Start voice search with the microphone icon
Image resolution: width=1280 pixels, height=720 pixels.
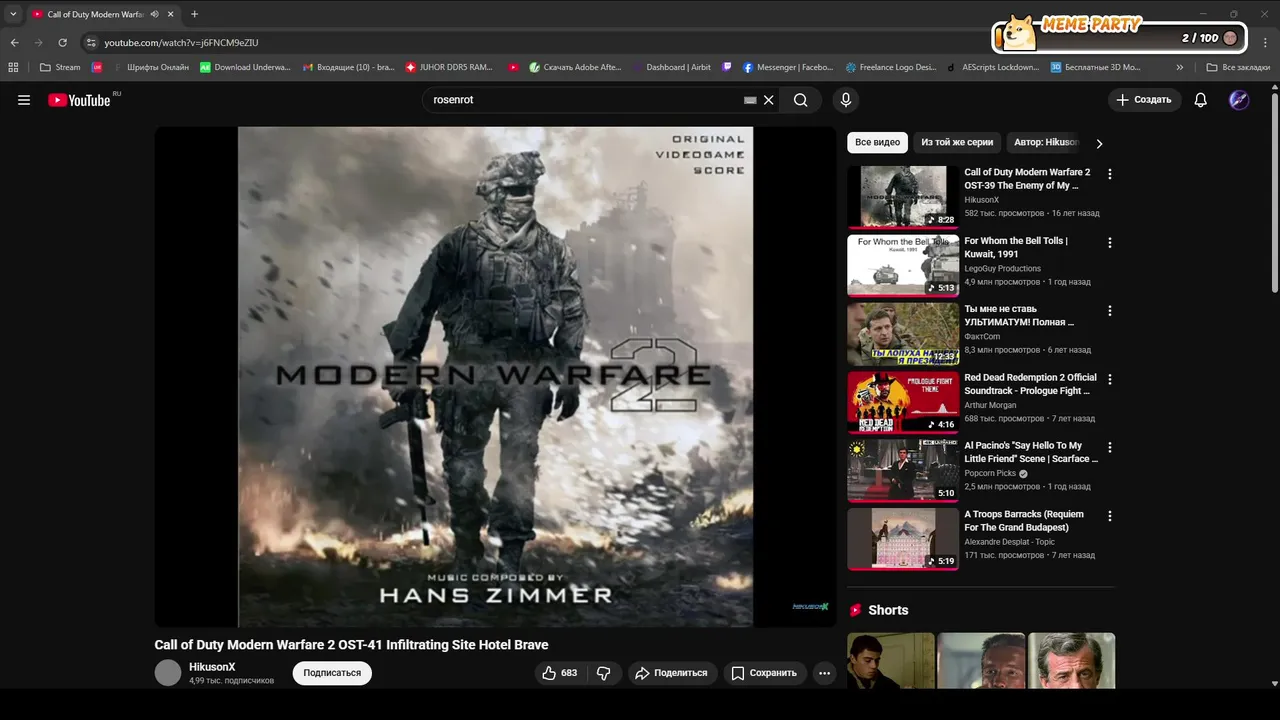(846, 100)
